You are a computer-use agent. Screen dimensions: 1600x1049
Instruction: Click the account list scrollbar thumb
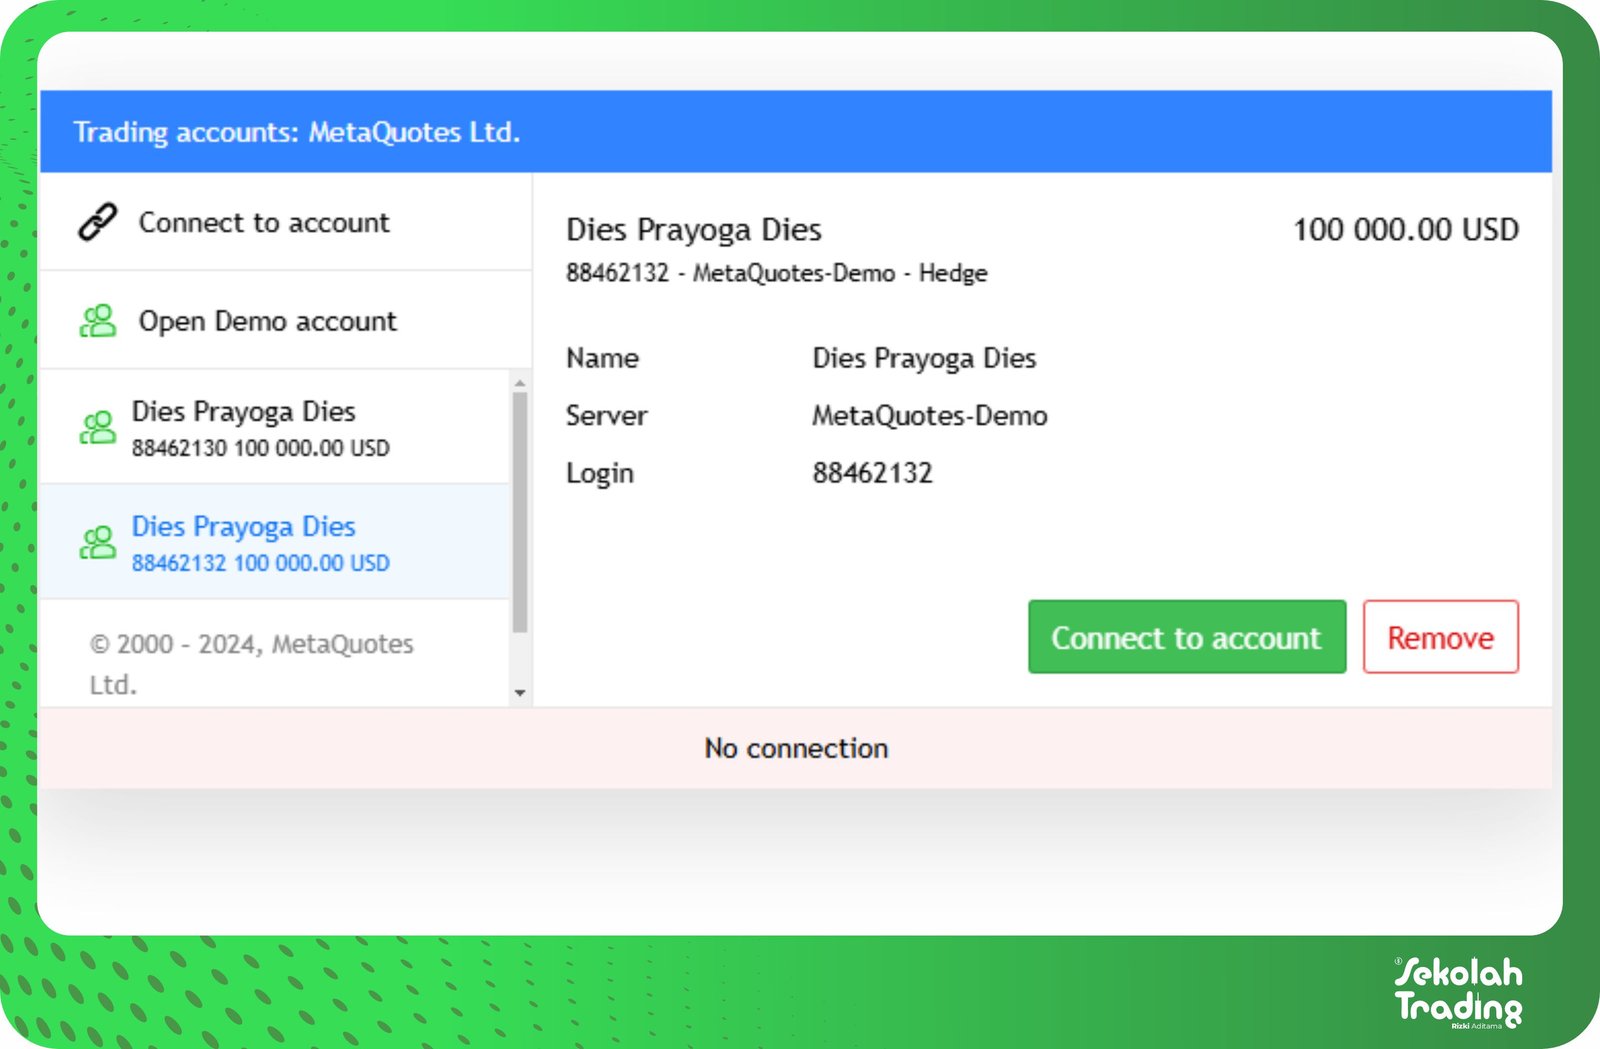(520, 512)
